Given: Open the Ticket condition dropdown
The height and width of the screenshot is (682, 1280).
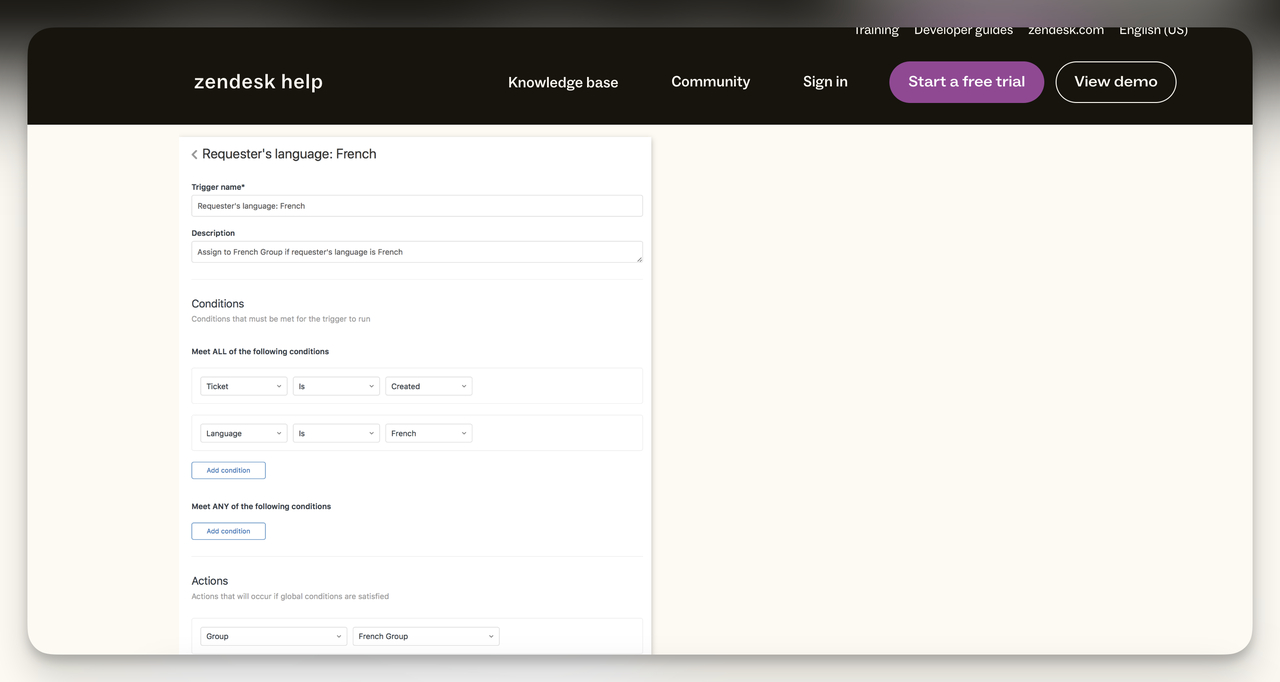Looking at the screenshot, I should pos(243,385).
